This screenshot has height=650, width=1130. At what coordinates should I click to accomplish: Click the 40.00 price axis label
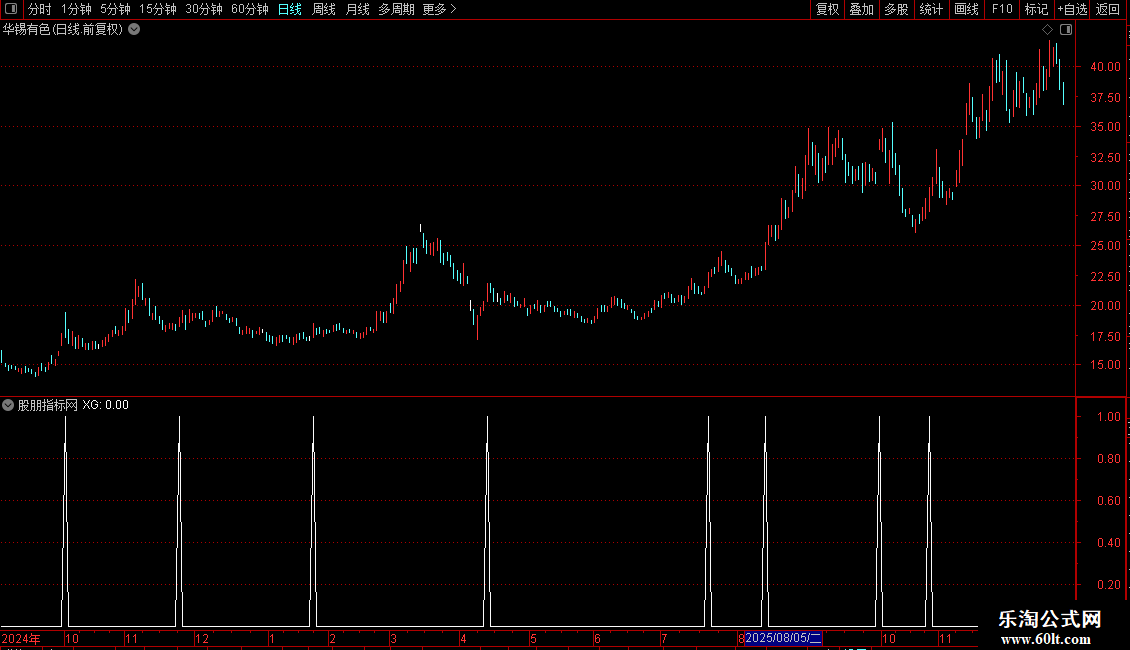click(1105, 67)
